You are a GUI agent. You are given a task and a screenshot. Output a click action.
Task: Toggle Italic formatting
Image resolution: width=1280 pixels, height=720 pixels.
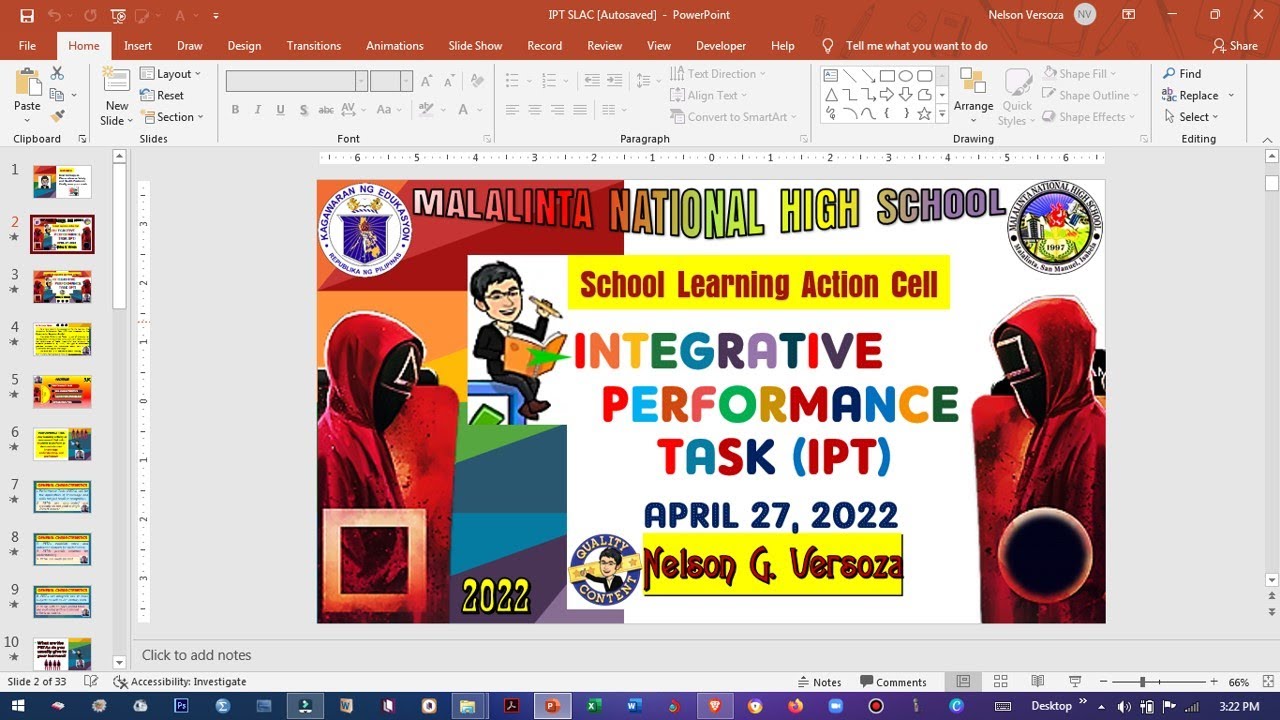257,110
